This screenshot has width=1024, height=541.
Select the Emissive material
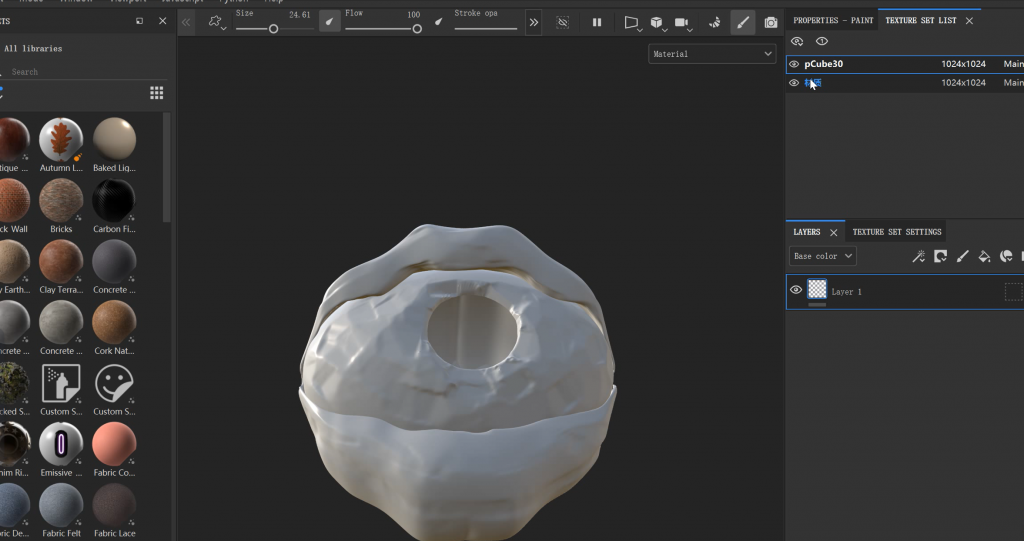click(61, 450)
